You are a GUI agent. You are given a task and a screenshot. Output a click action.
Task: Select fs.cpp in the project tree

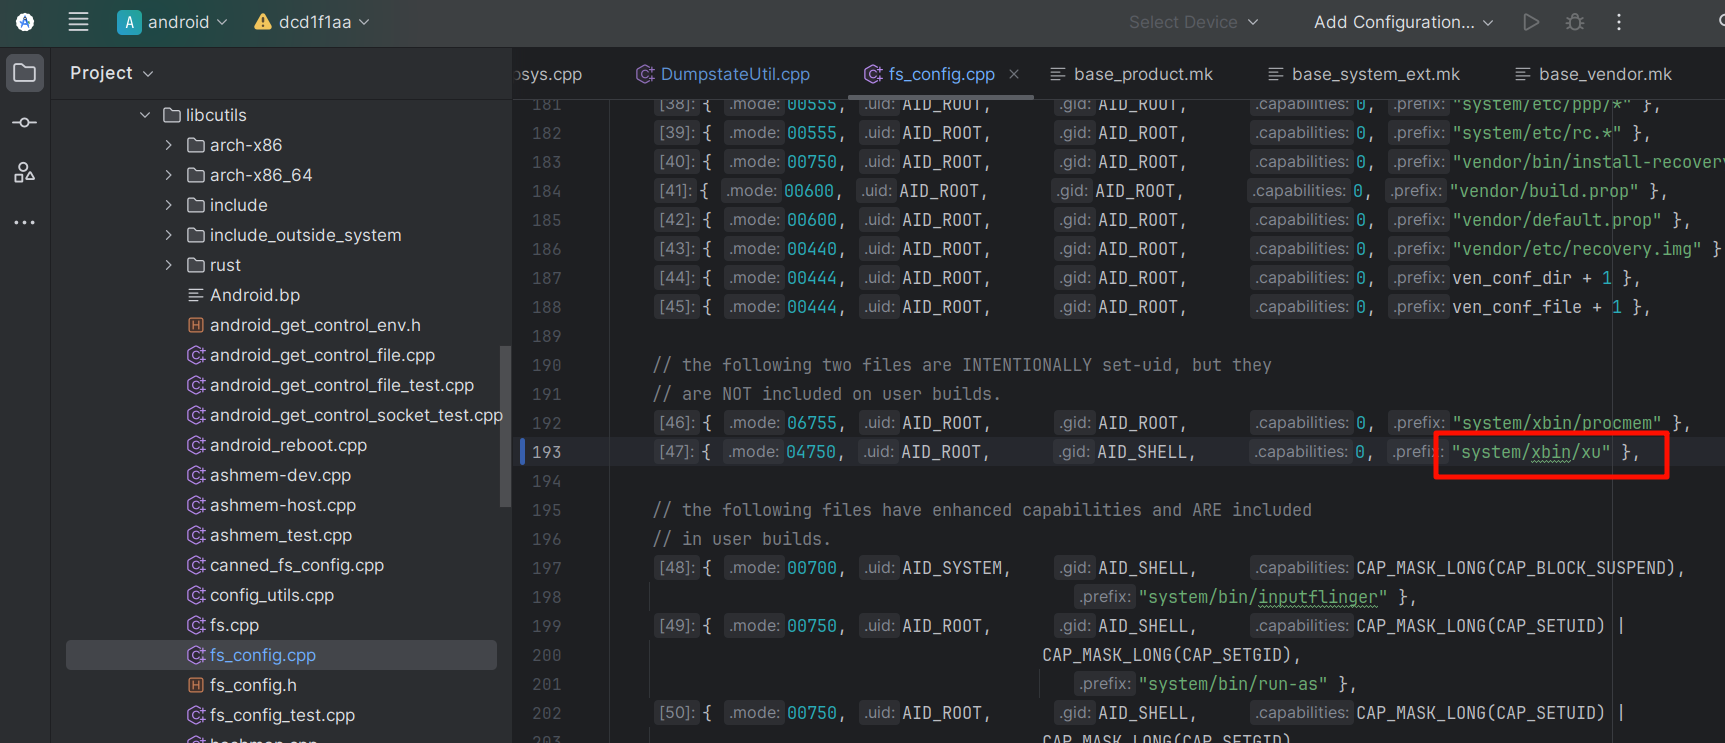tap(234, 625)
